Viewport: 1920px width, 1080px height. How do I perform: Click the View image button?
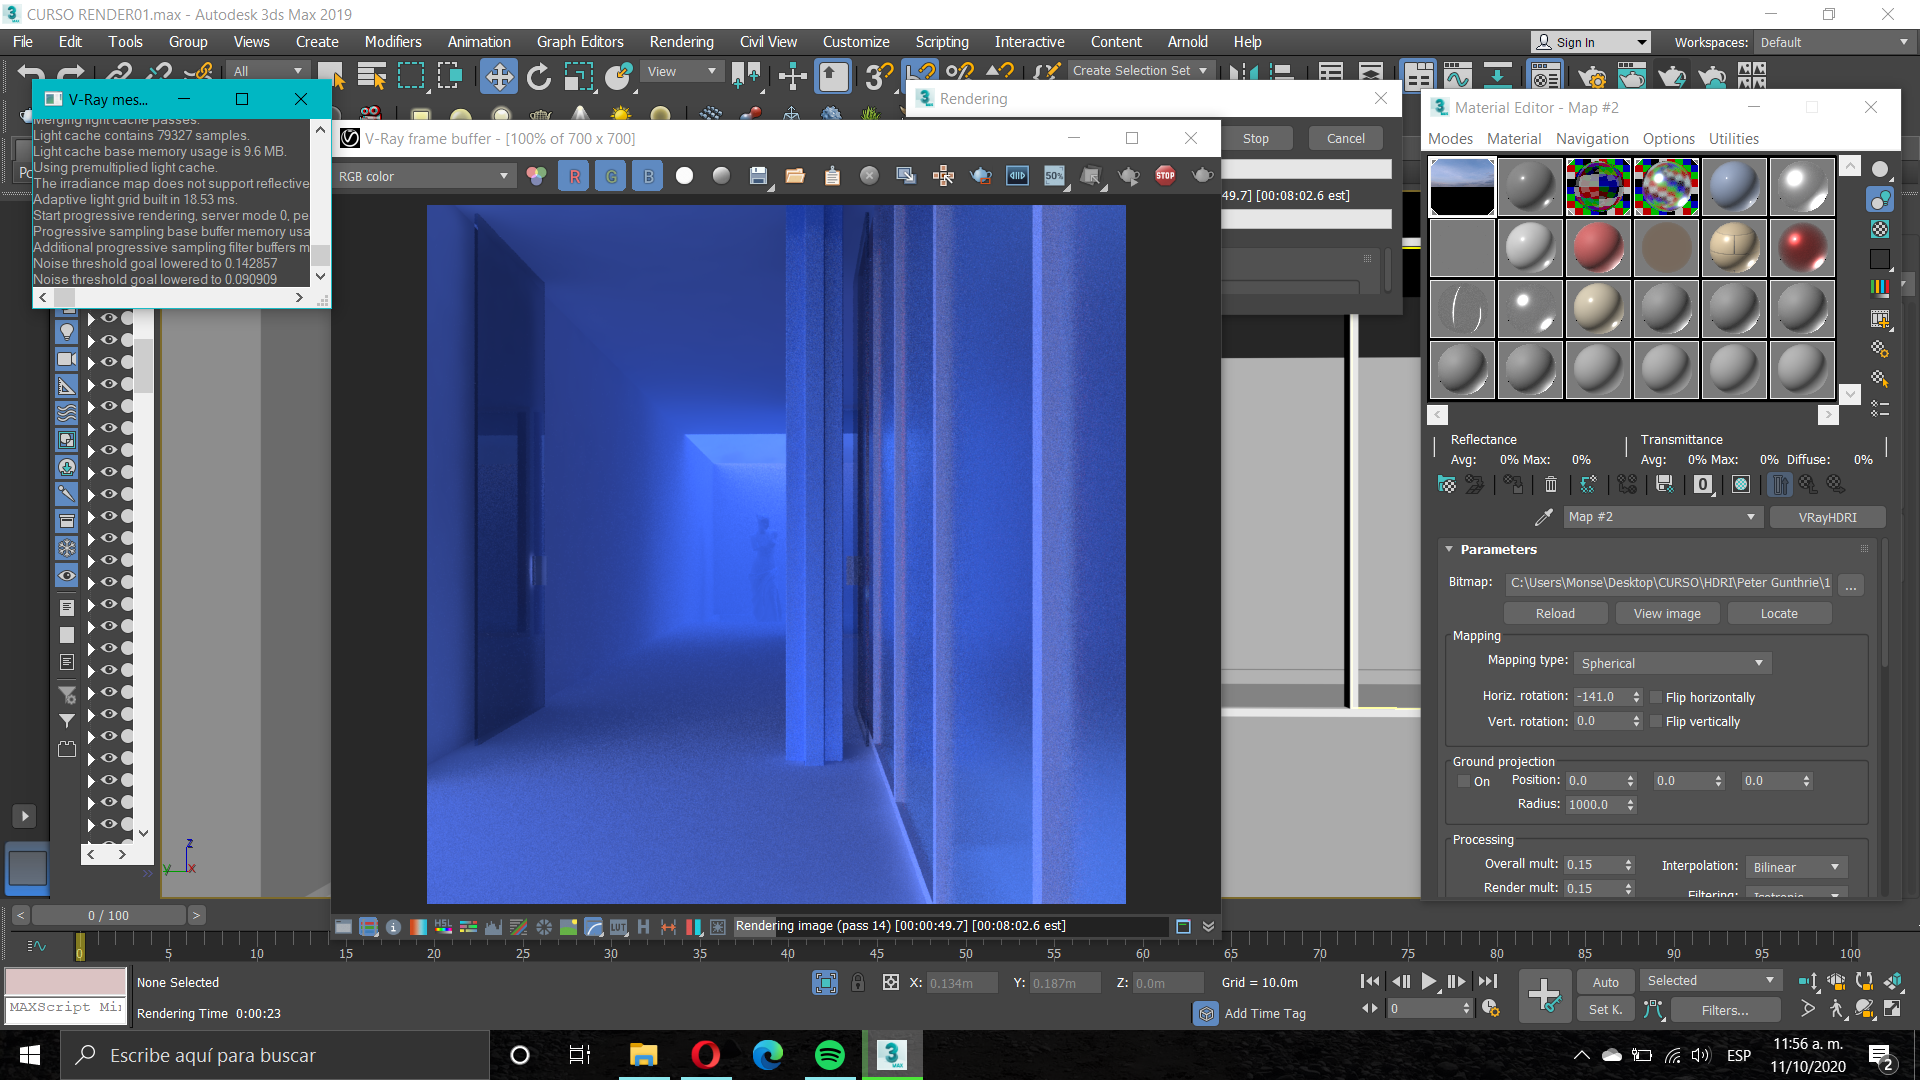(x=1667, y=614)
